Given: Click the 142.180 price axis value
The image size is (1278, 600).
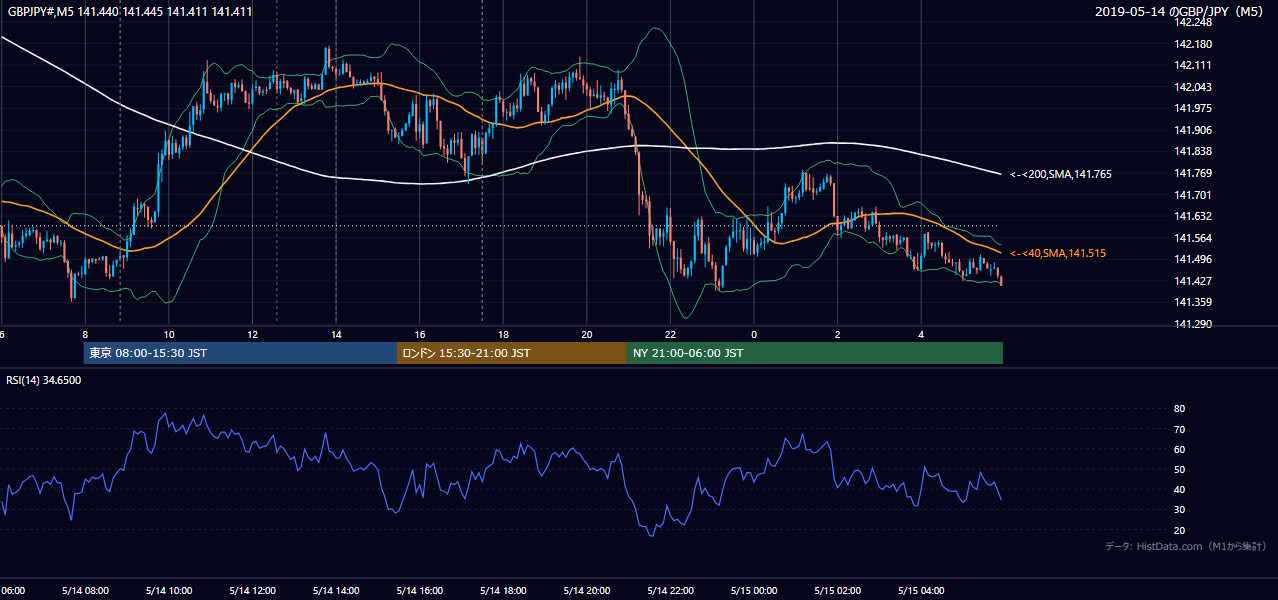Looking at the screenshot, I should (x=1193, y=44).
